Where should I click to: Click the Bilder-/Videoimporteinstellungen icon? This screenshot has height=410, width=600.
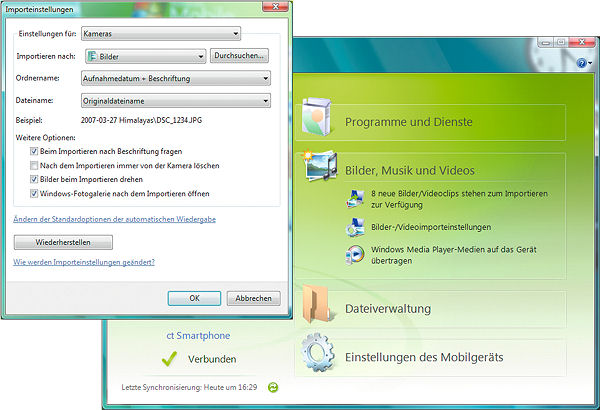pos(355,227)
